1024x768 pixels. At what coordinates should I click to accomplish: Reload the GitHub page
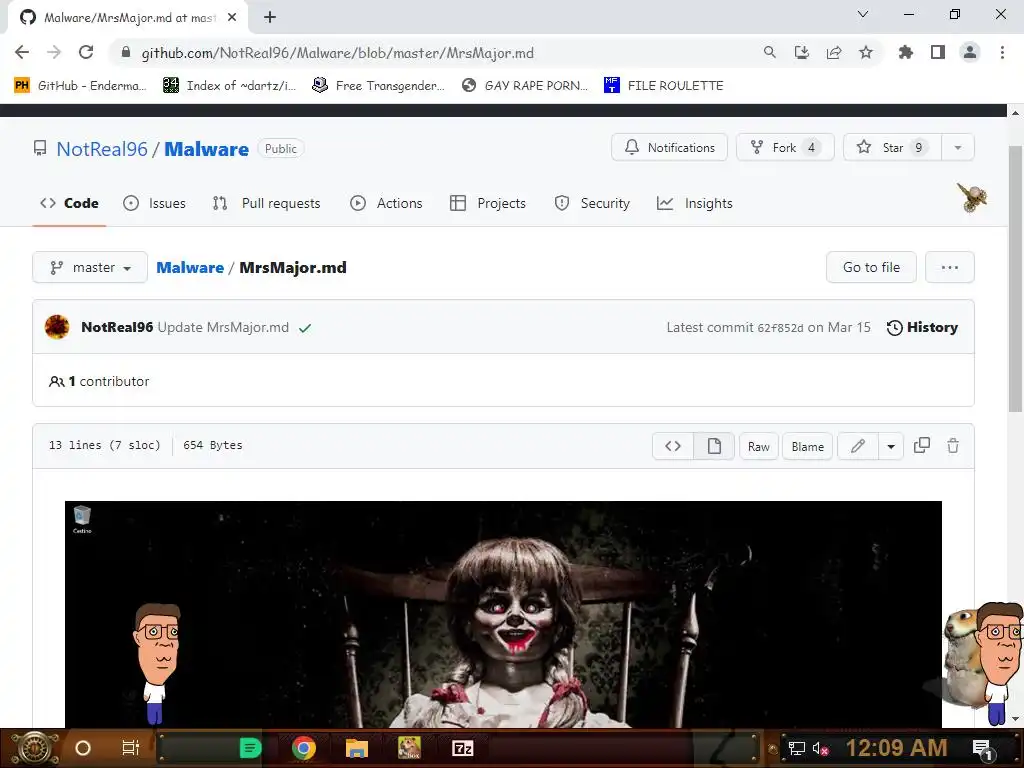tap(86, 52)
